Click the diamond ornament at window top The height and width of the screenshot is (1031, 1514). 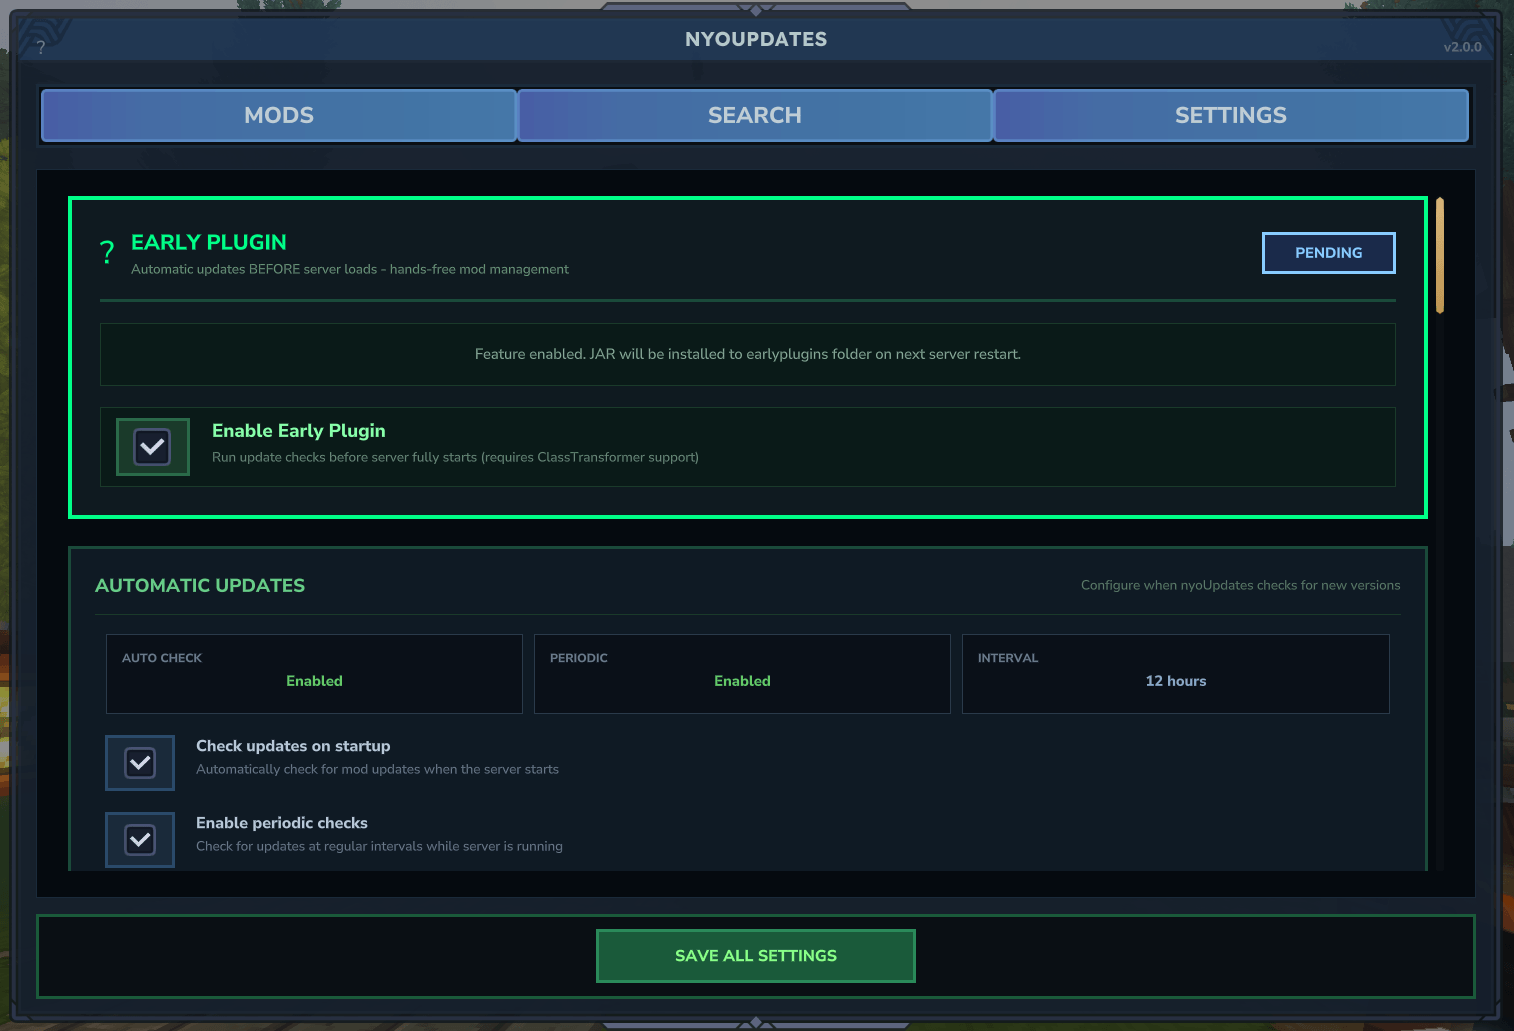pos(756,9)
